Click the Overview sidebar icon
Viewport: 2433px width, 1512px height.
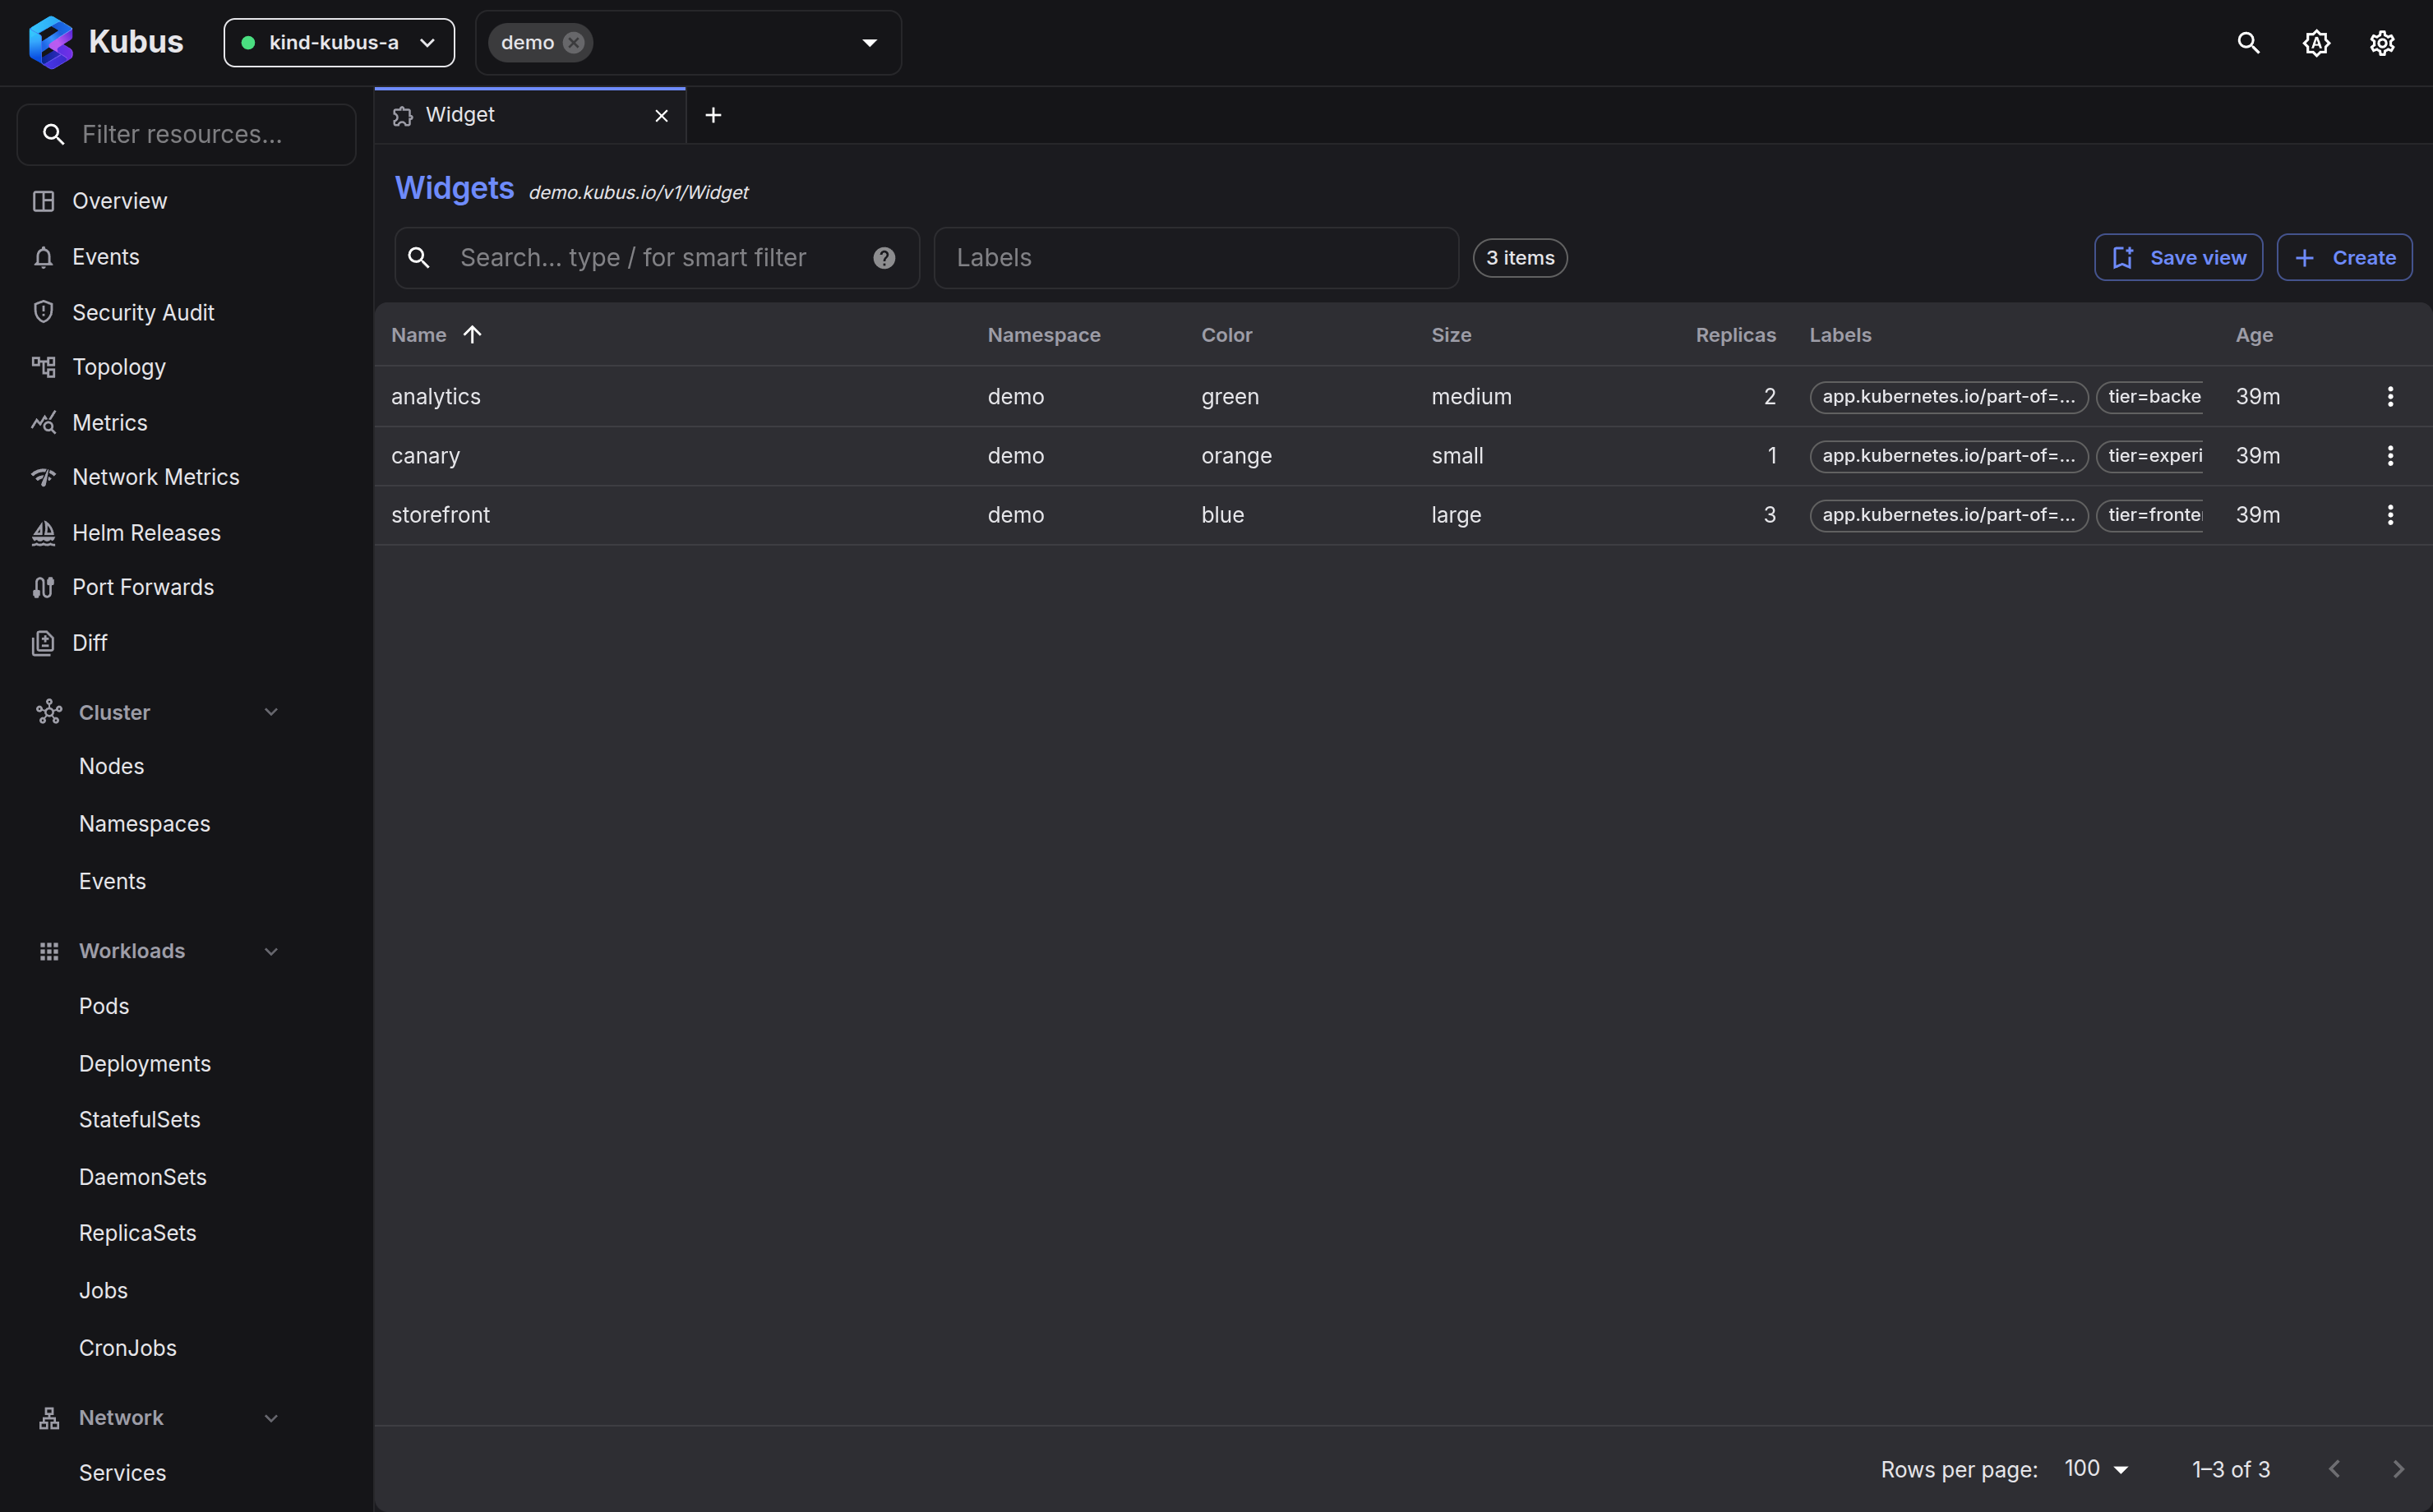point(43,201)
